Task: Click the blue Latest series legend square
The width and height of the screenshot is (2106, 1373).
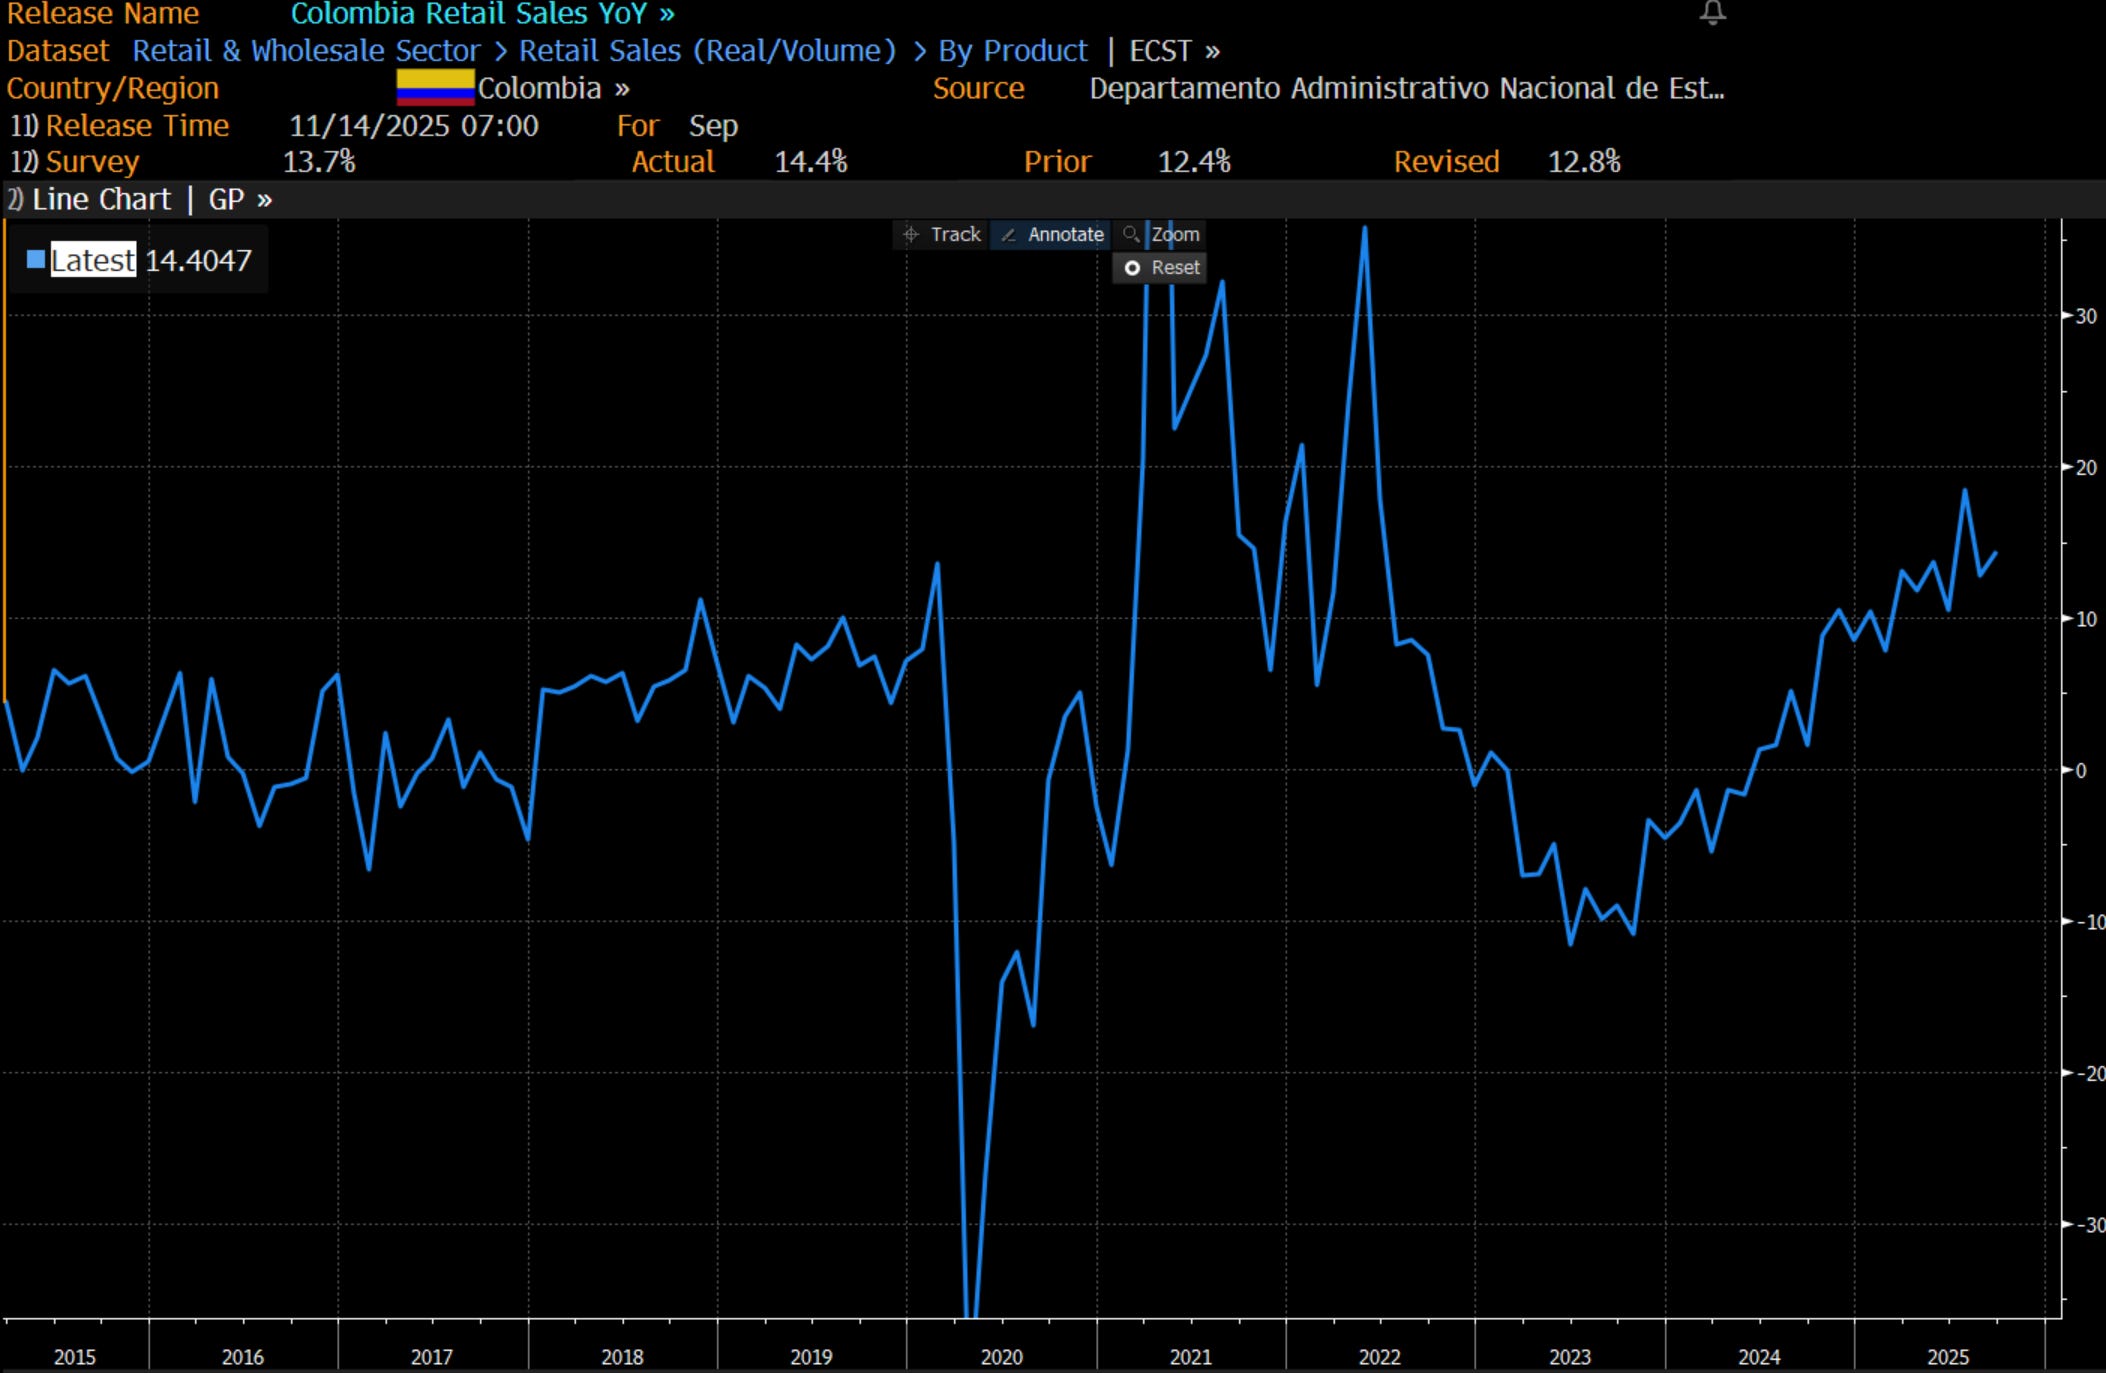Action: pos(36,260)
